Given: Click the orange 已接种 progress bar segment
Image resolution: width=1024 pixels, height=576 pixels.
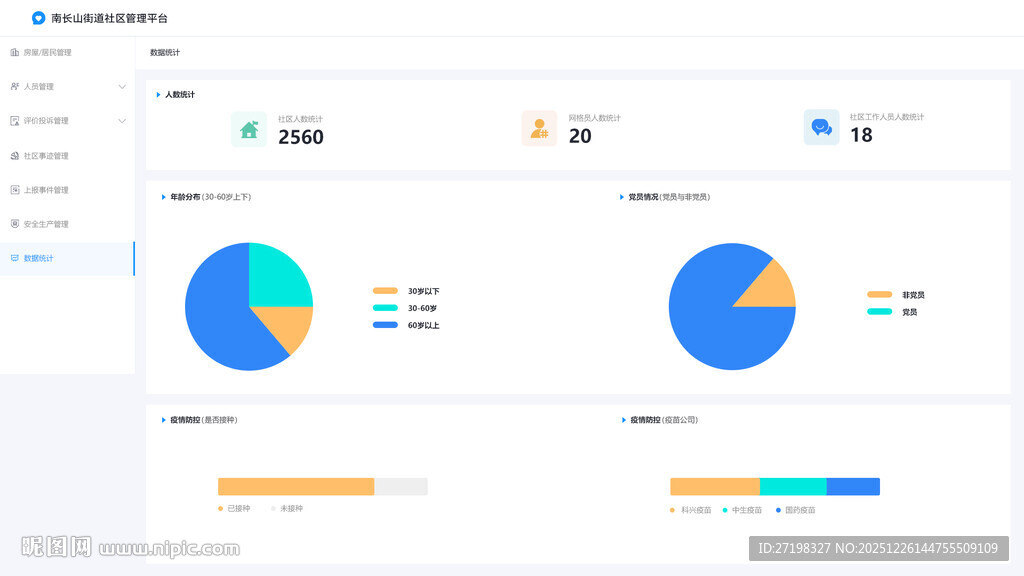Looking at the screenshot, I should (x=295, y=487).
